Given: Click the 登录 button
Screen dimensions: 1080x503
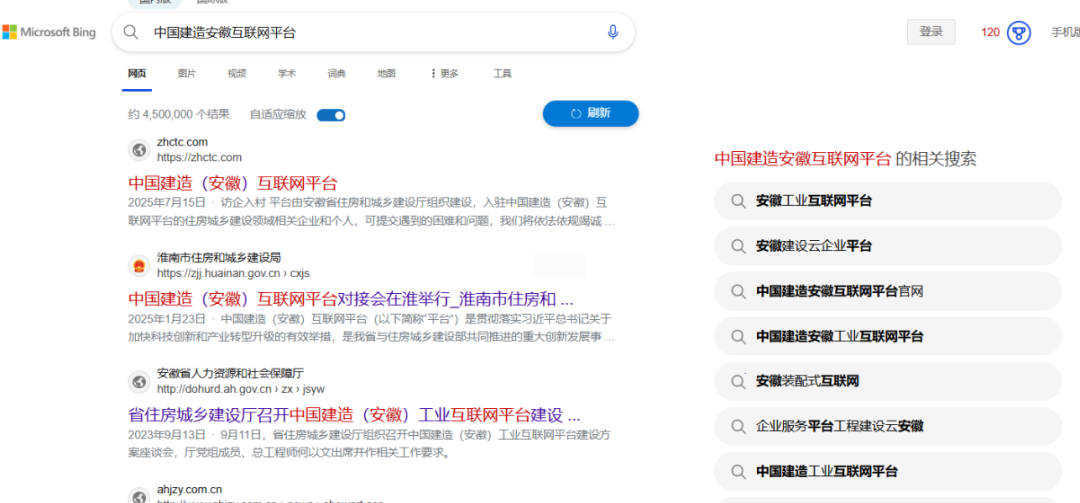Looking at the screenshot, I should 931,32.
